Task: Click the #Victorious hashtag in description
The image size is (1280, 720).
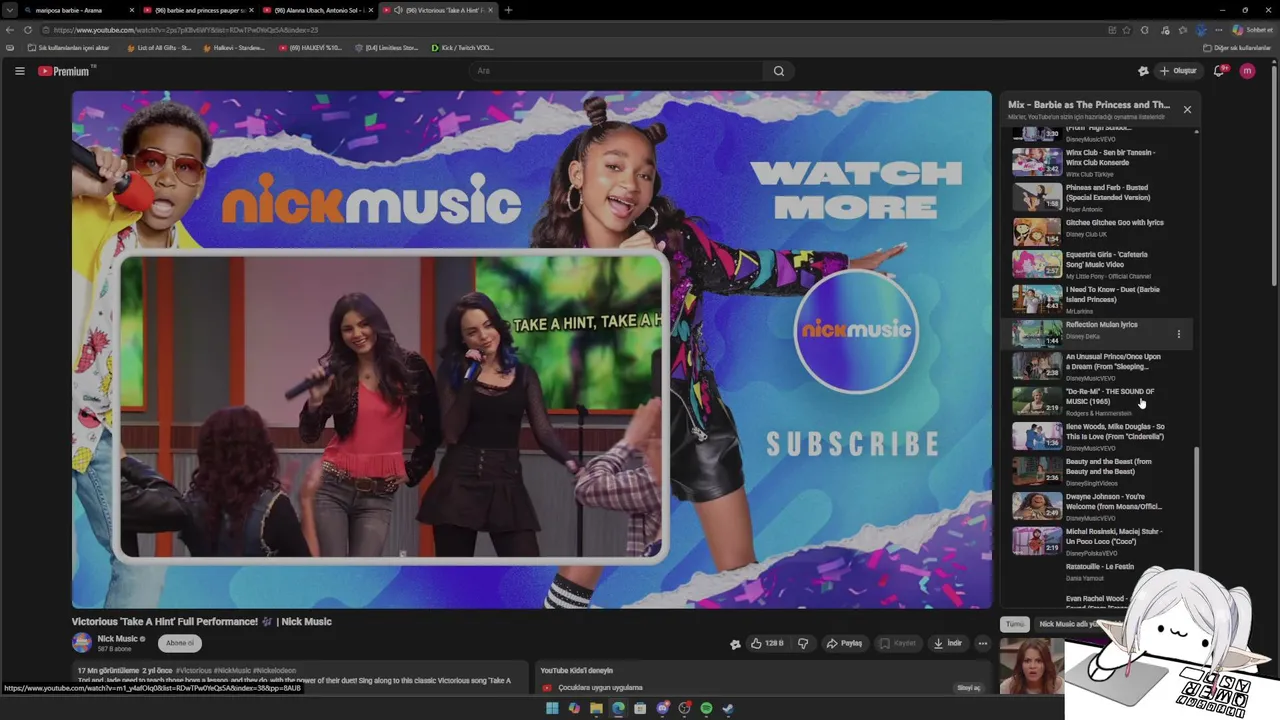Action: (x=193, y=671)
